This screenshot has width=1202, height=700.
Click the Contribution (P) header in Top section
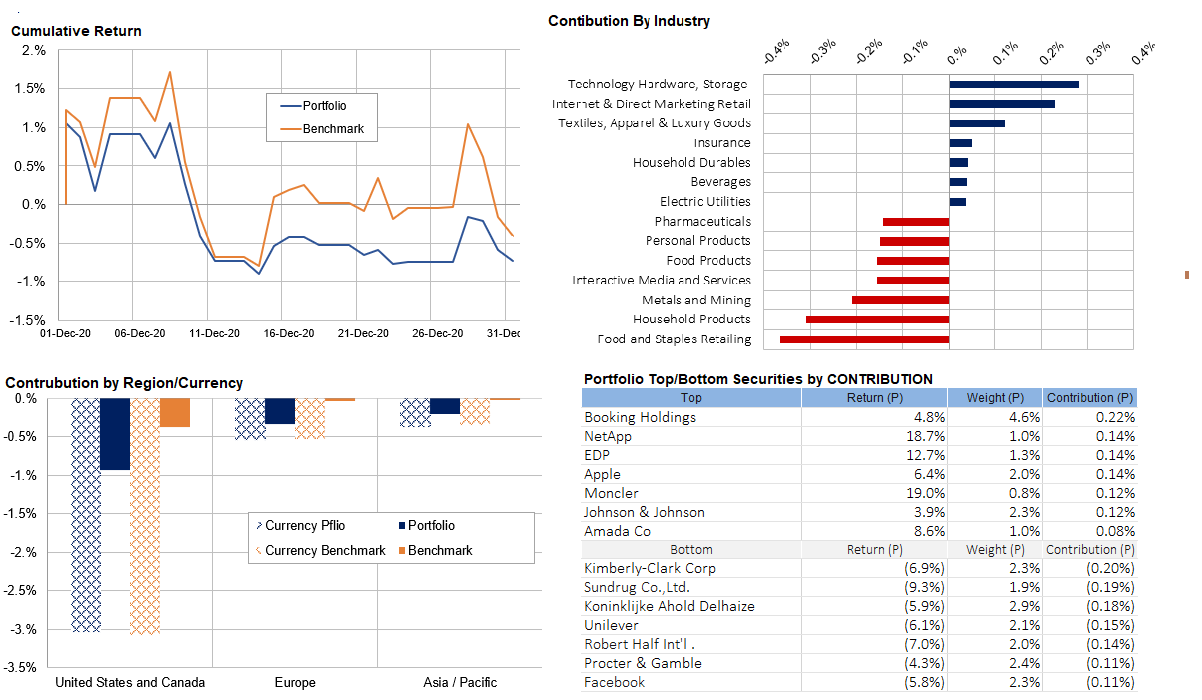click(x=1090, y=398)
